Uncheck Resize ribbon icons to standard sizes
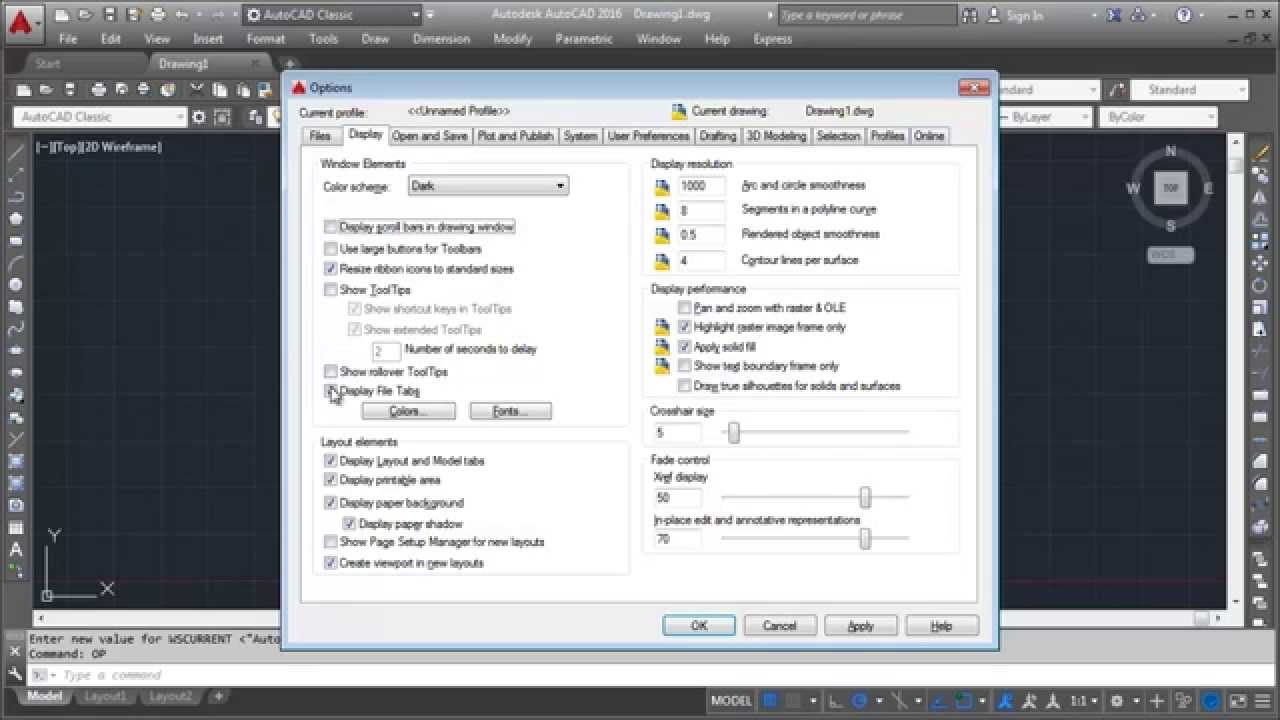1280x720 pixels. click(x=331, y=269)
